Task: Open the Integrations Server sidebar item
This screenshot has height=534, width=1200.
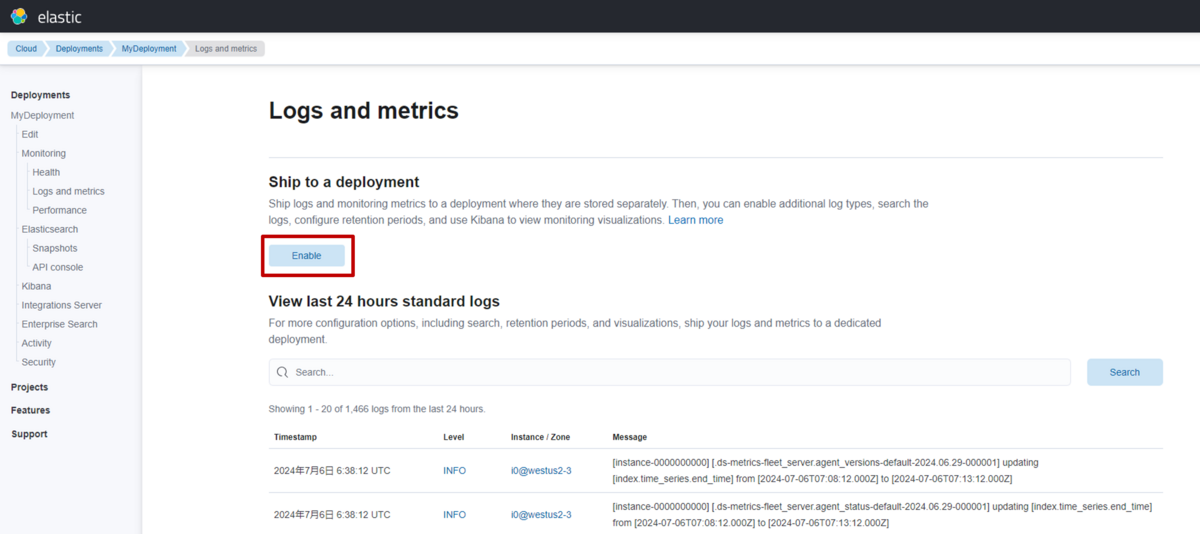Action: [x=62, y=305]
